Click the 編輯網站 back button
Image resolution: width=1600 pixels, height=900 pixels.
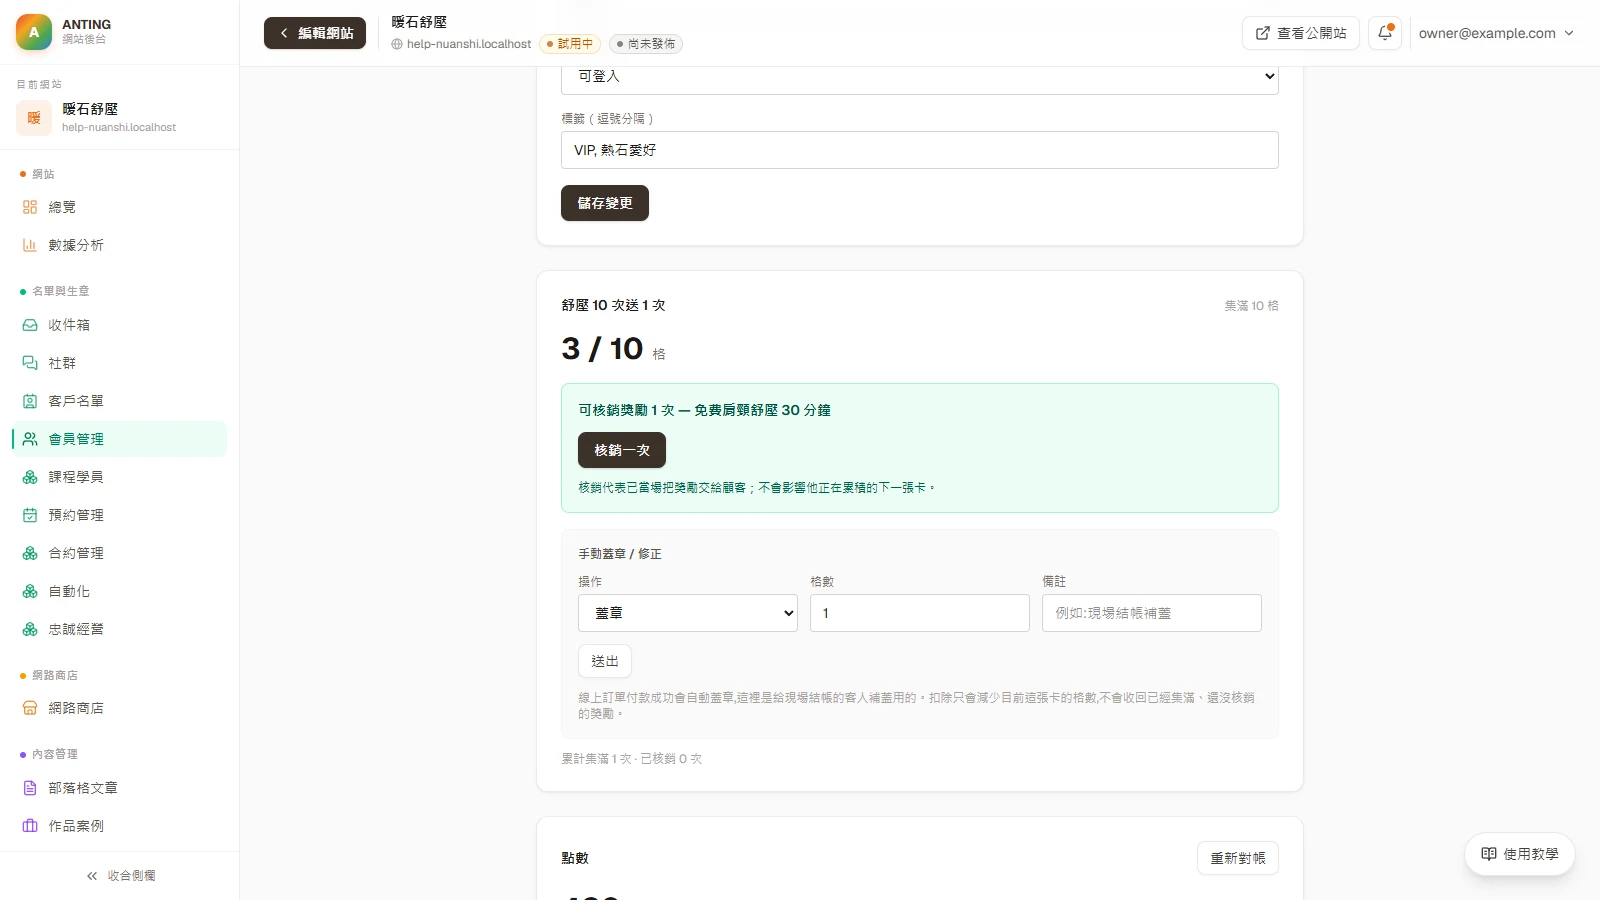point(315,33)
